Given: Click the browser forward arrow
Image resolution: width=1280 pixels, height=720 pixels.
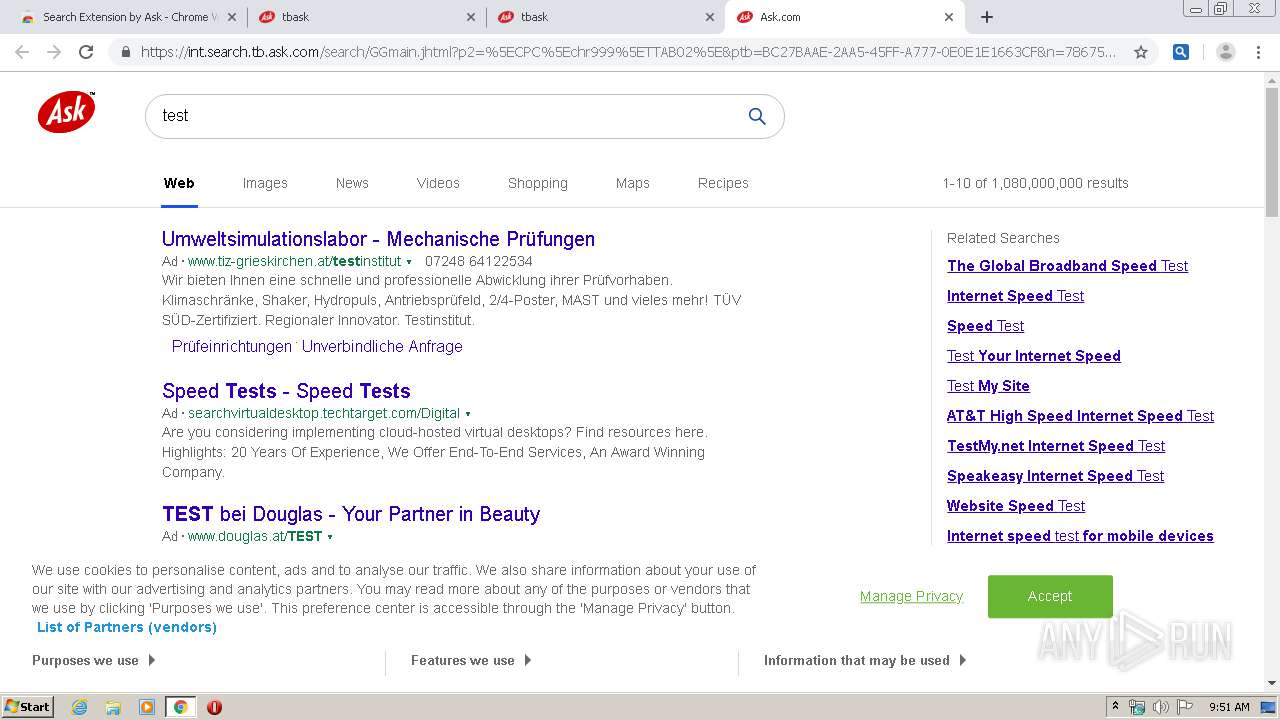Looking at the screenshot, I should (x=54, y=52).
